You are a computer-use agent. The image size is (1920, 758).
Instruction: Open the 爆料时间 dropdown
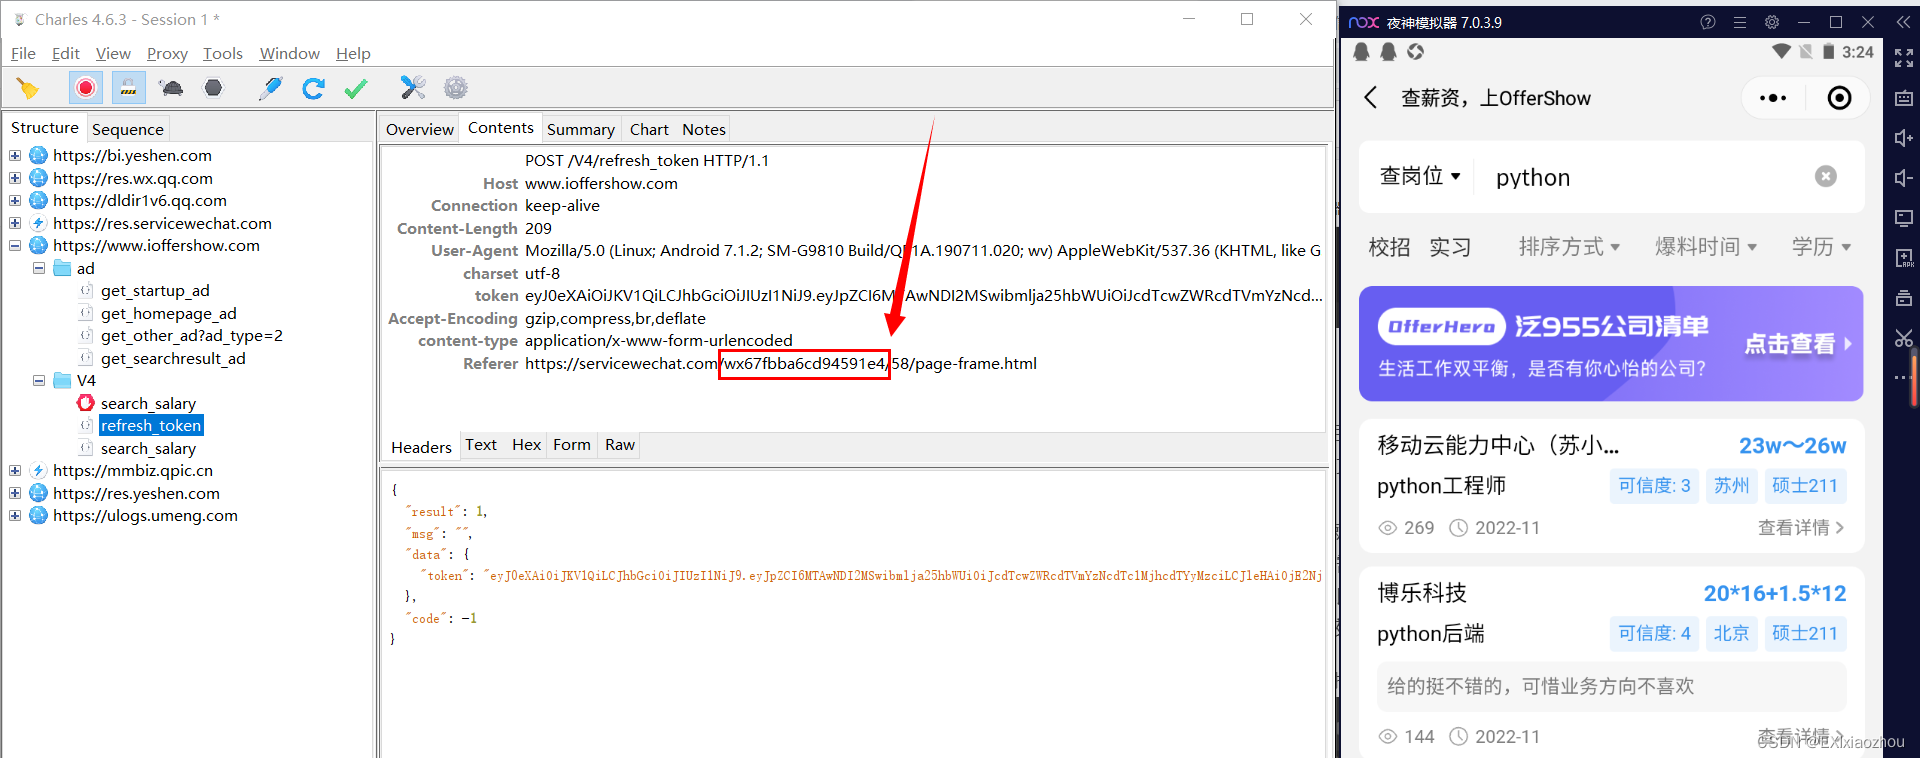pyautogui.click(x=1705, y=247)
